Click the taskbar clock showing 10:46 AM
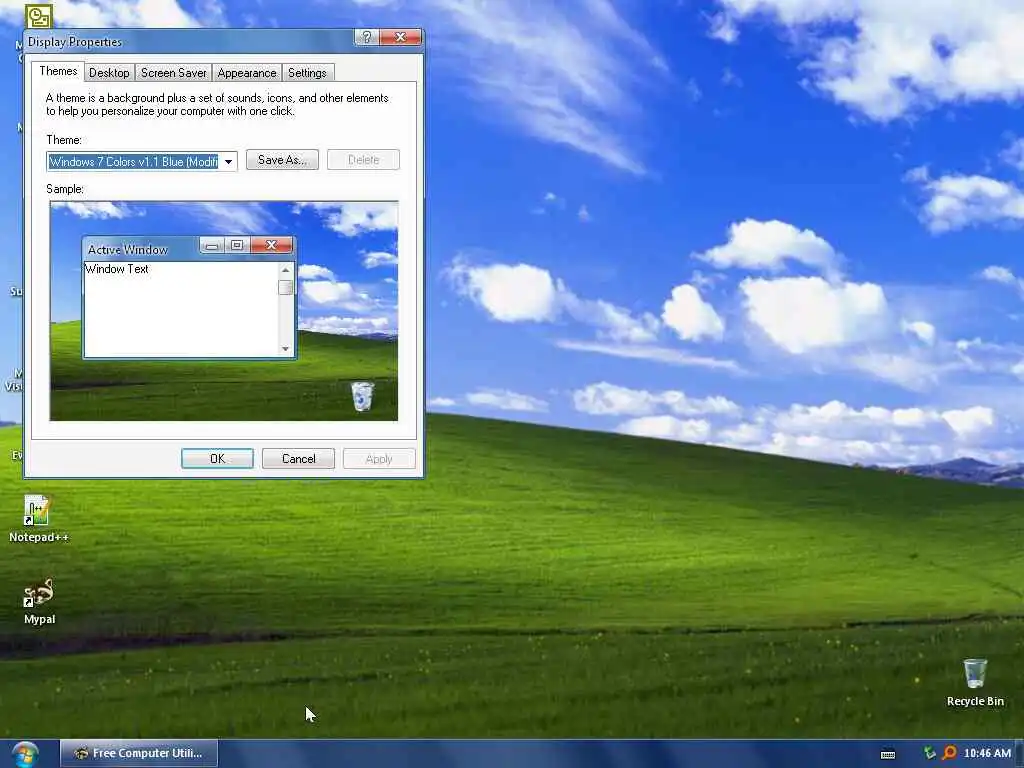Viewport: 1024px width, 768px height. click(x=987, y=753)
